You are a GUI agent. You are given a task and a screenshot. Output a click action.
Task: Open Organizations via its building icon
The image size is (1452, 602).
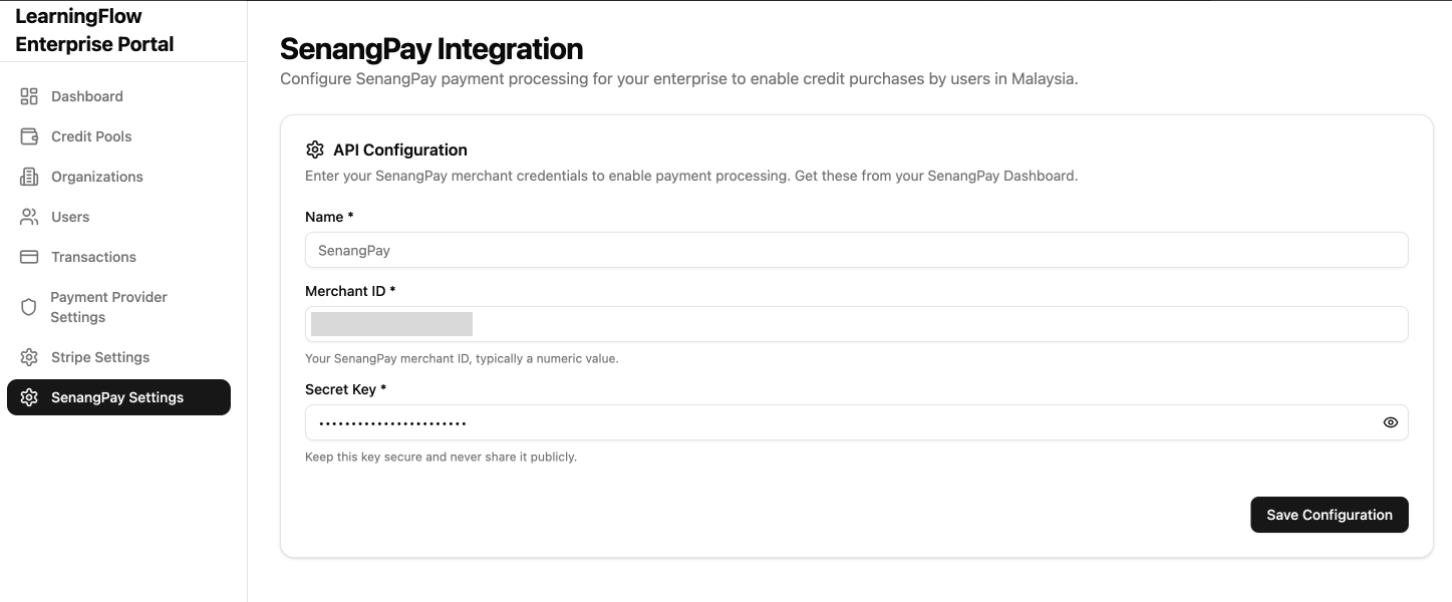pos(27,176)
